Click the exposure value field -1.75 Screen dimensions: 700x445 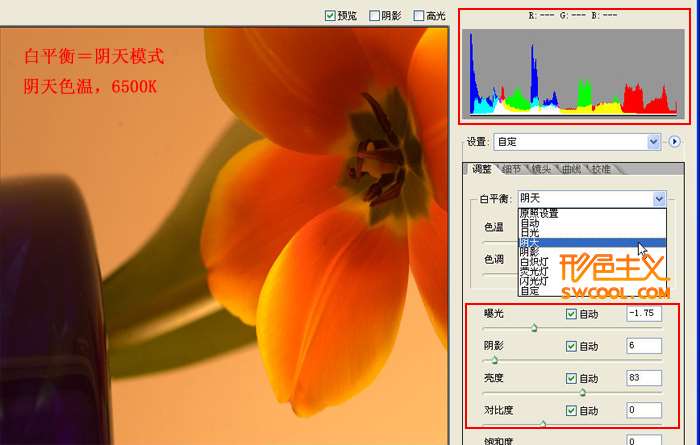pos(644,313)
